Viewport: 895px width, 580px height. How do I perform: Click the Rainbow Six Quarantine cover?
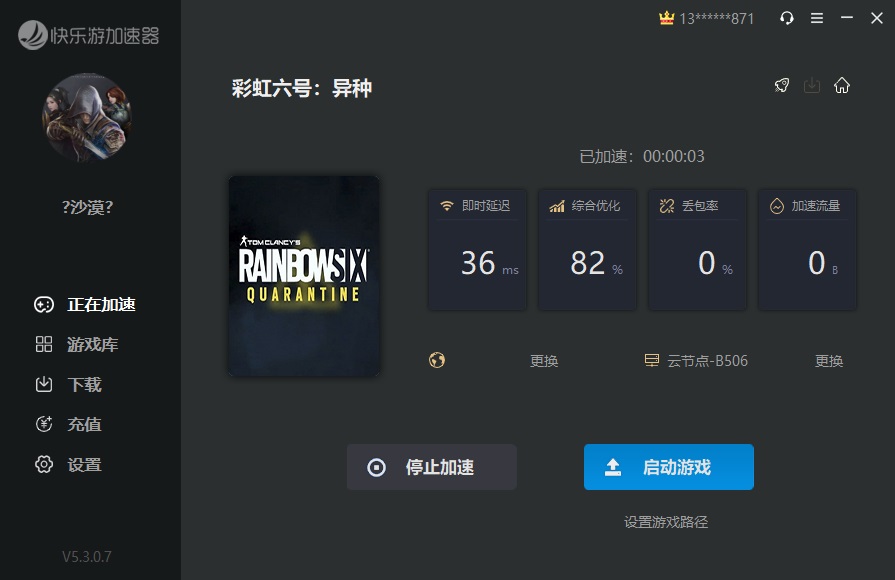(x=303, y=276)
